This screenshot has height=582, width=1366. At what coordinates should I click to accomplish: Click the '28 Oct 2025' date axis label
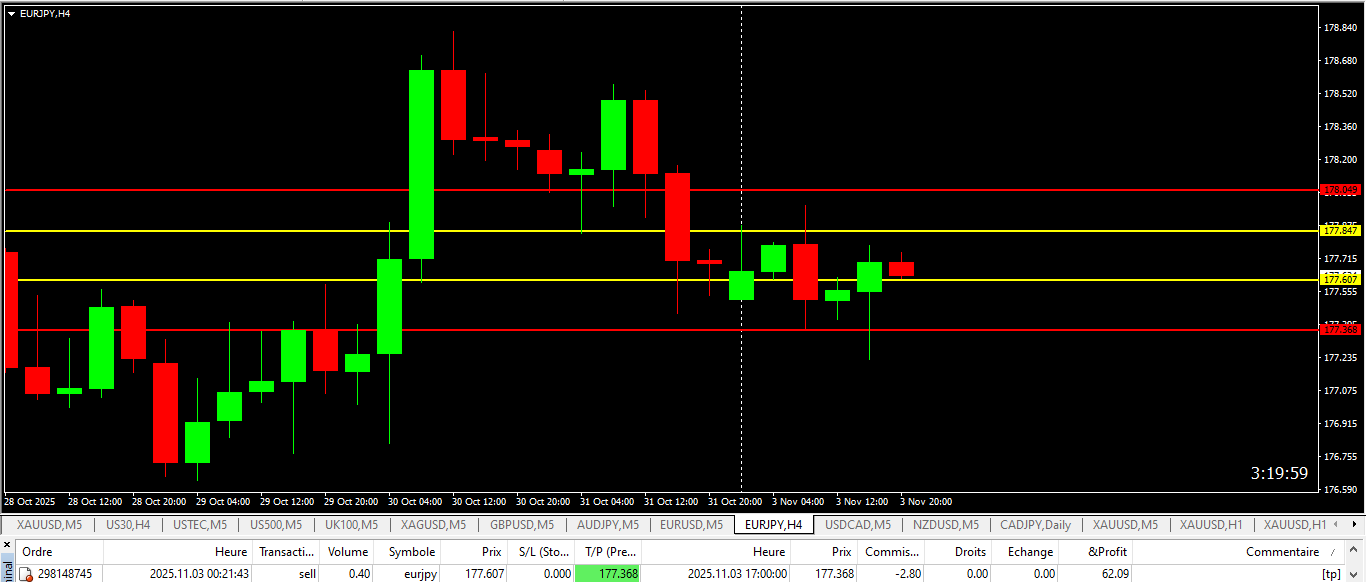(x=31, y=502)
